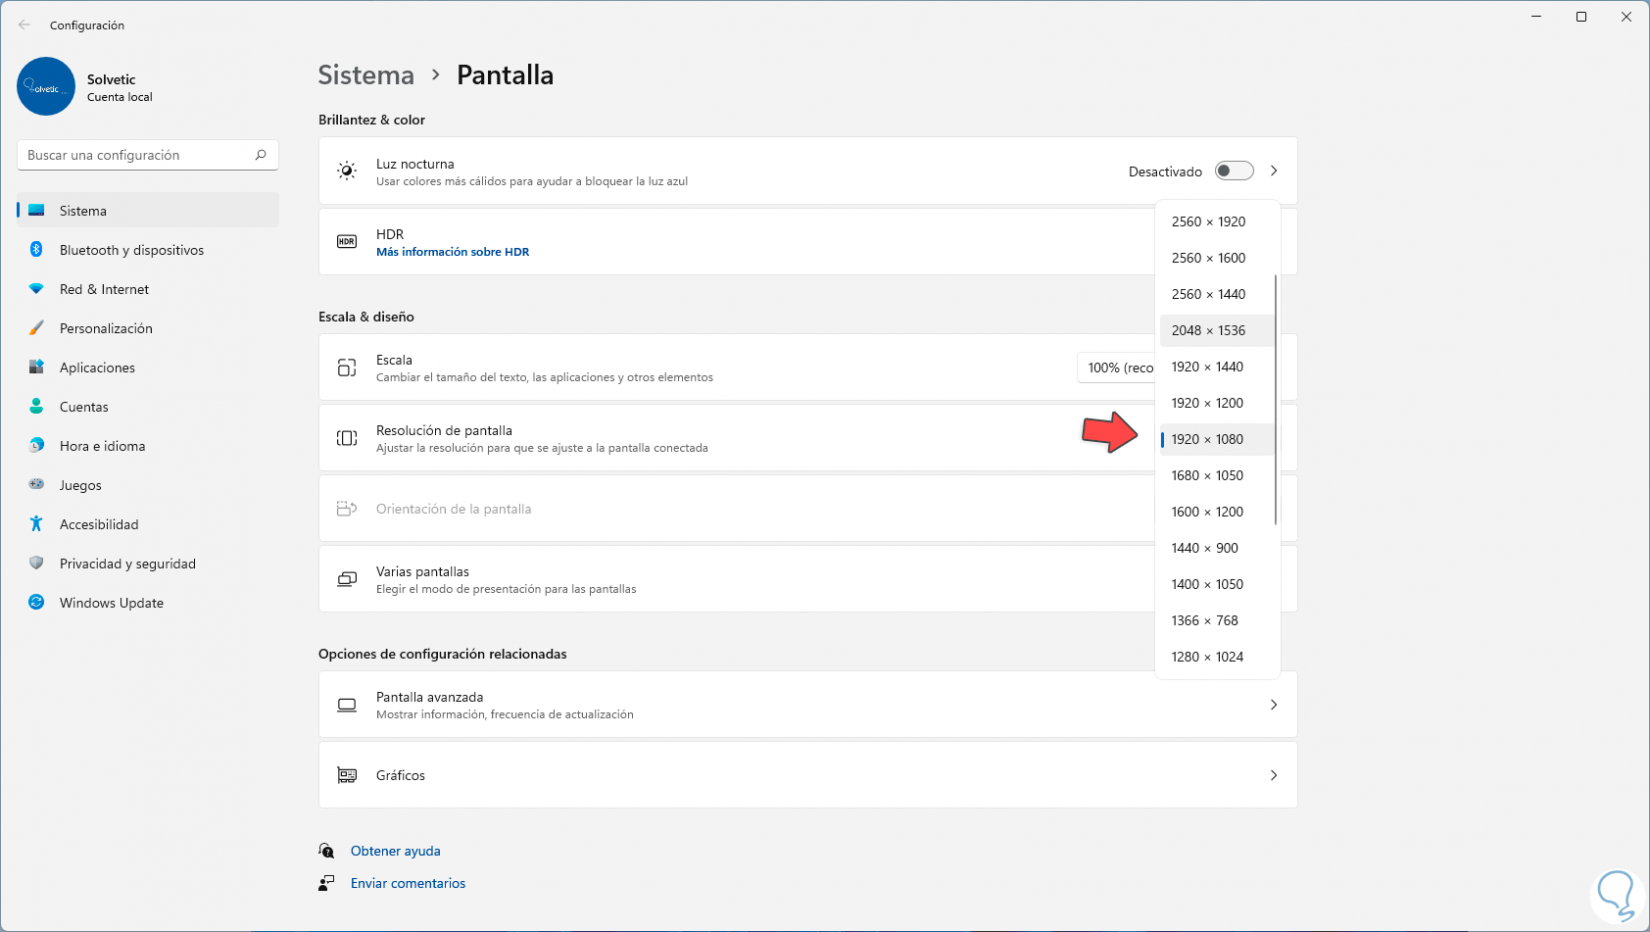
Task: Click the resolution list scrollbar
Action: point(1275,400)
